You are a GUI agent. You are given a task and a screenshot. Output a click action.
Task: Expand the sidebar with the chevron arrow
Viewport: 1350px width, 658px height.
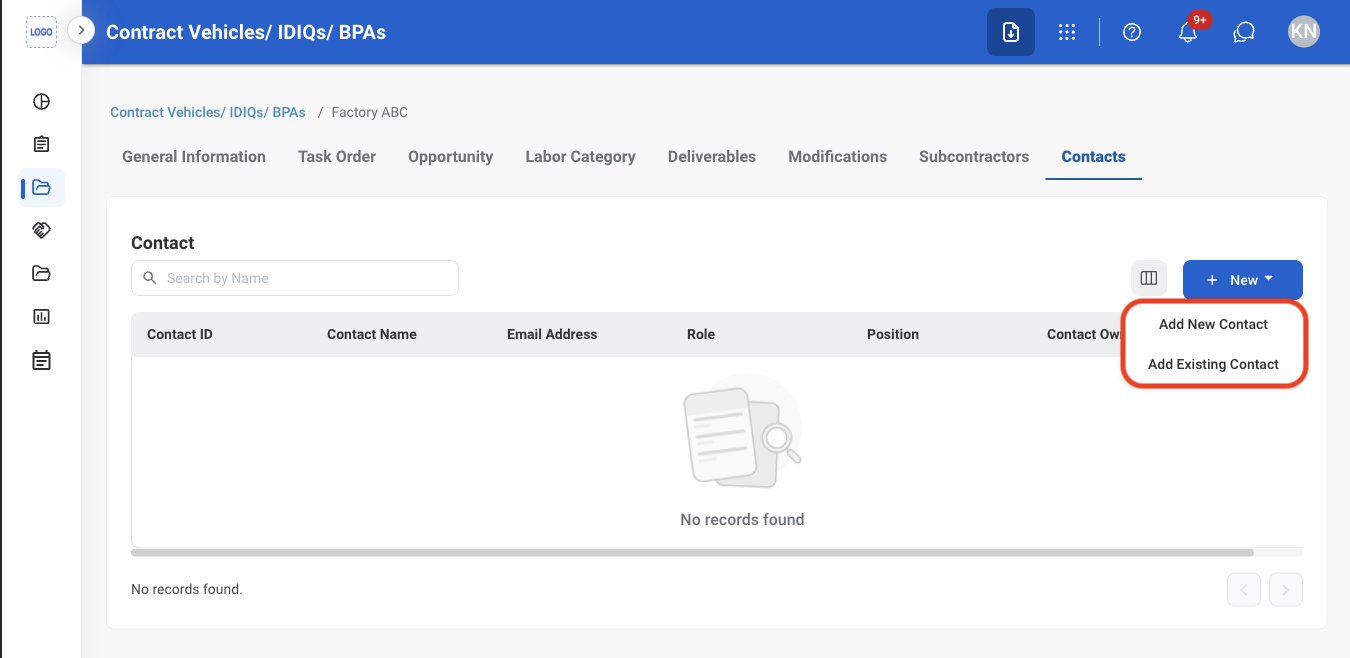[x=81, y=31]
